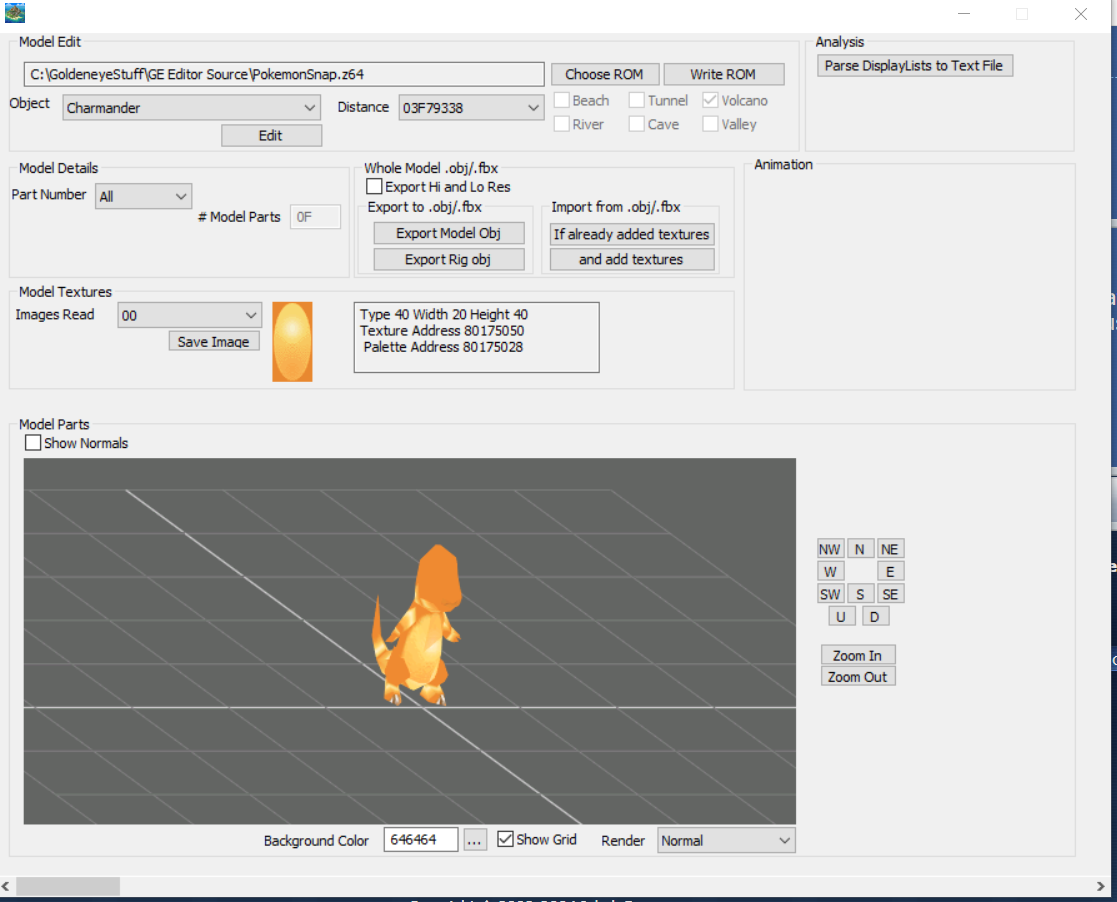Toggle the Tunnel checkbox
This screenshot has width=1117, height=902.
(637, 100)
